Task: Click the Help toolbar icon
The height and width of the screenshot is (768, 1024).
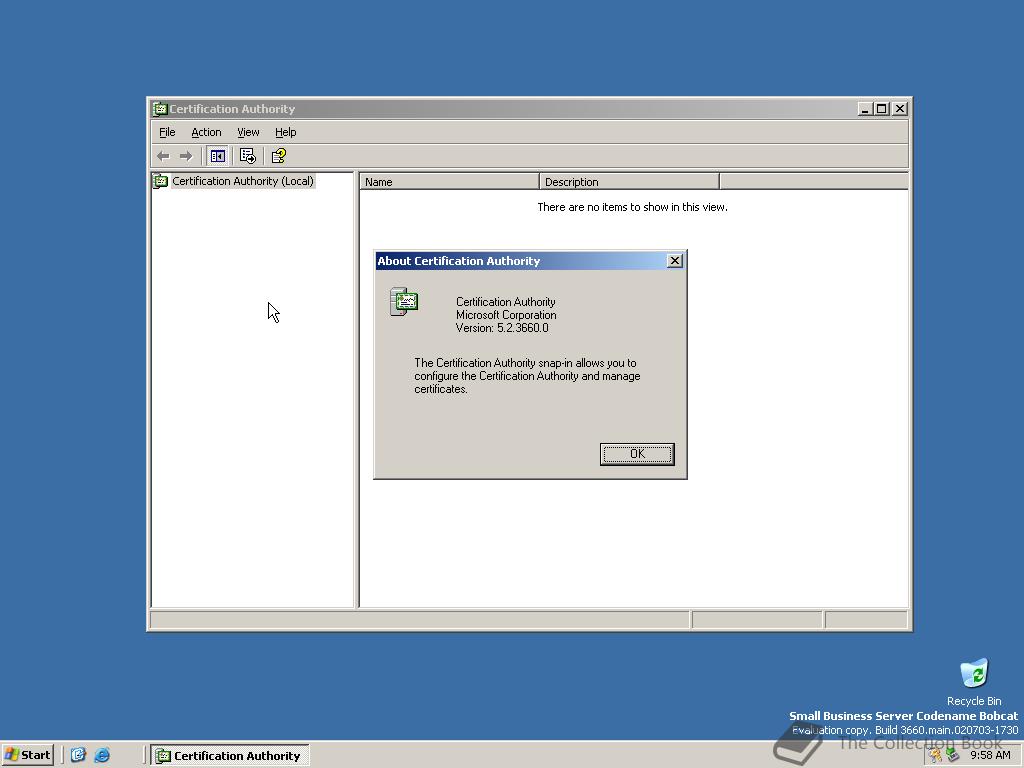Action: click(279, 156)
